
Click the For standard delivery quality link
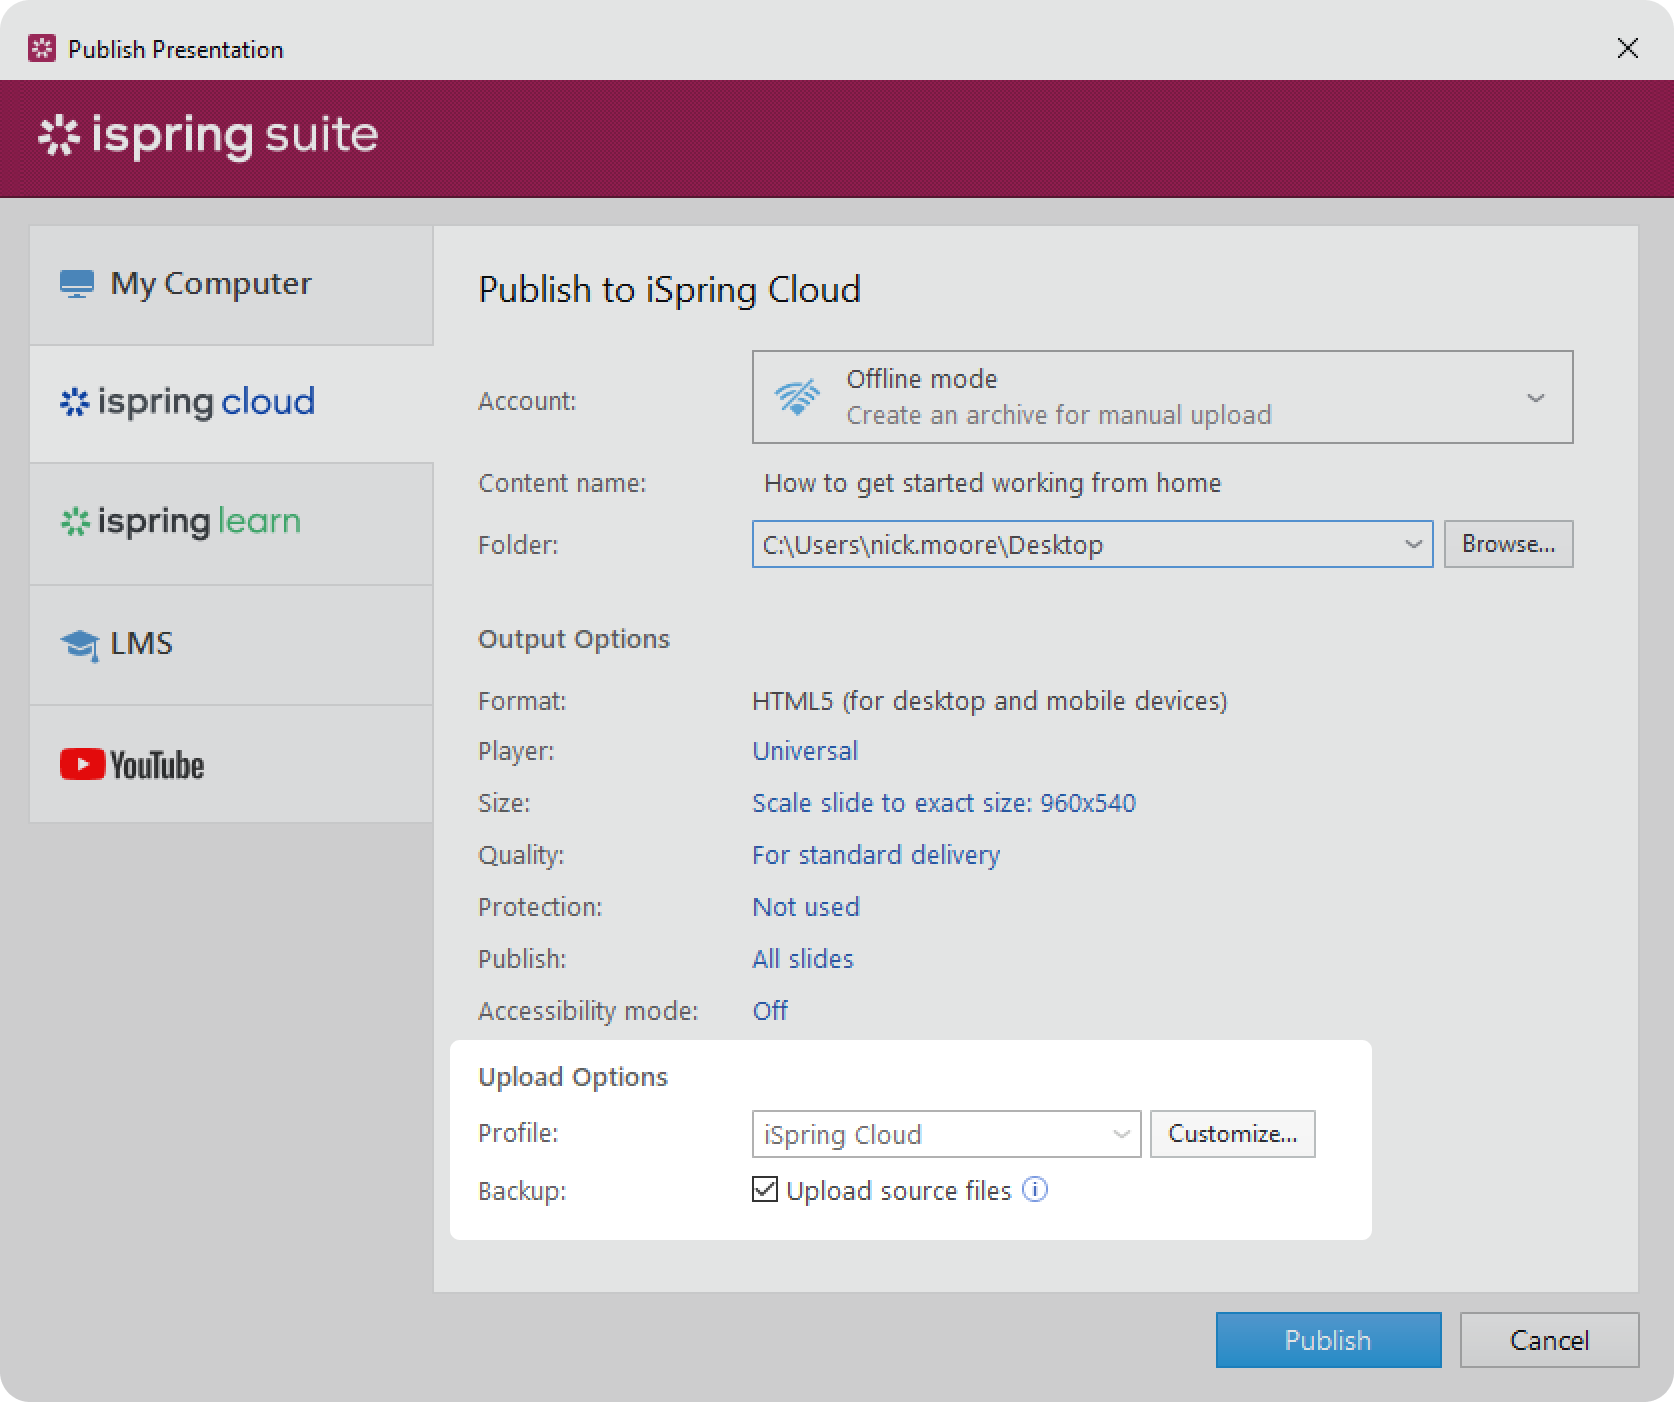pos(876,855)
